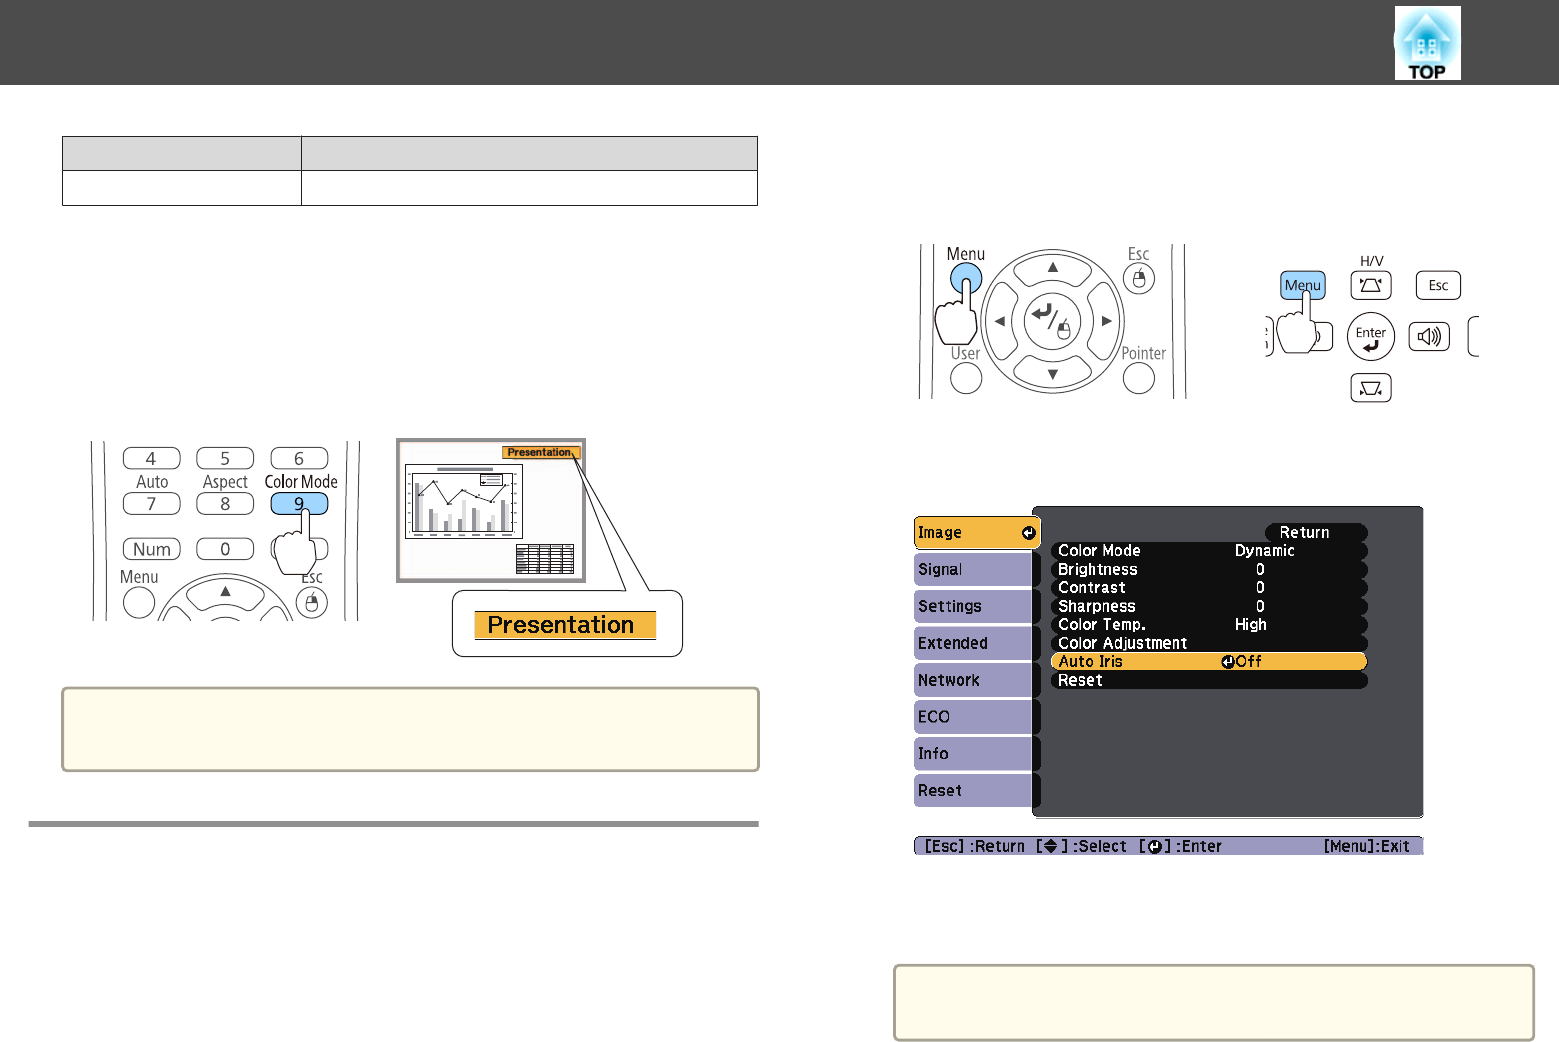Click the Num button on remote
The image size is (1559, 1042).
coord(151,549)
